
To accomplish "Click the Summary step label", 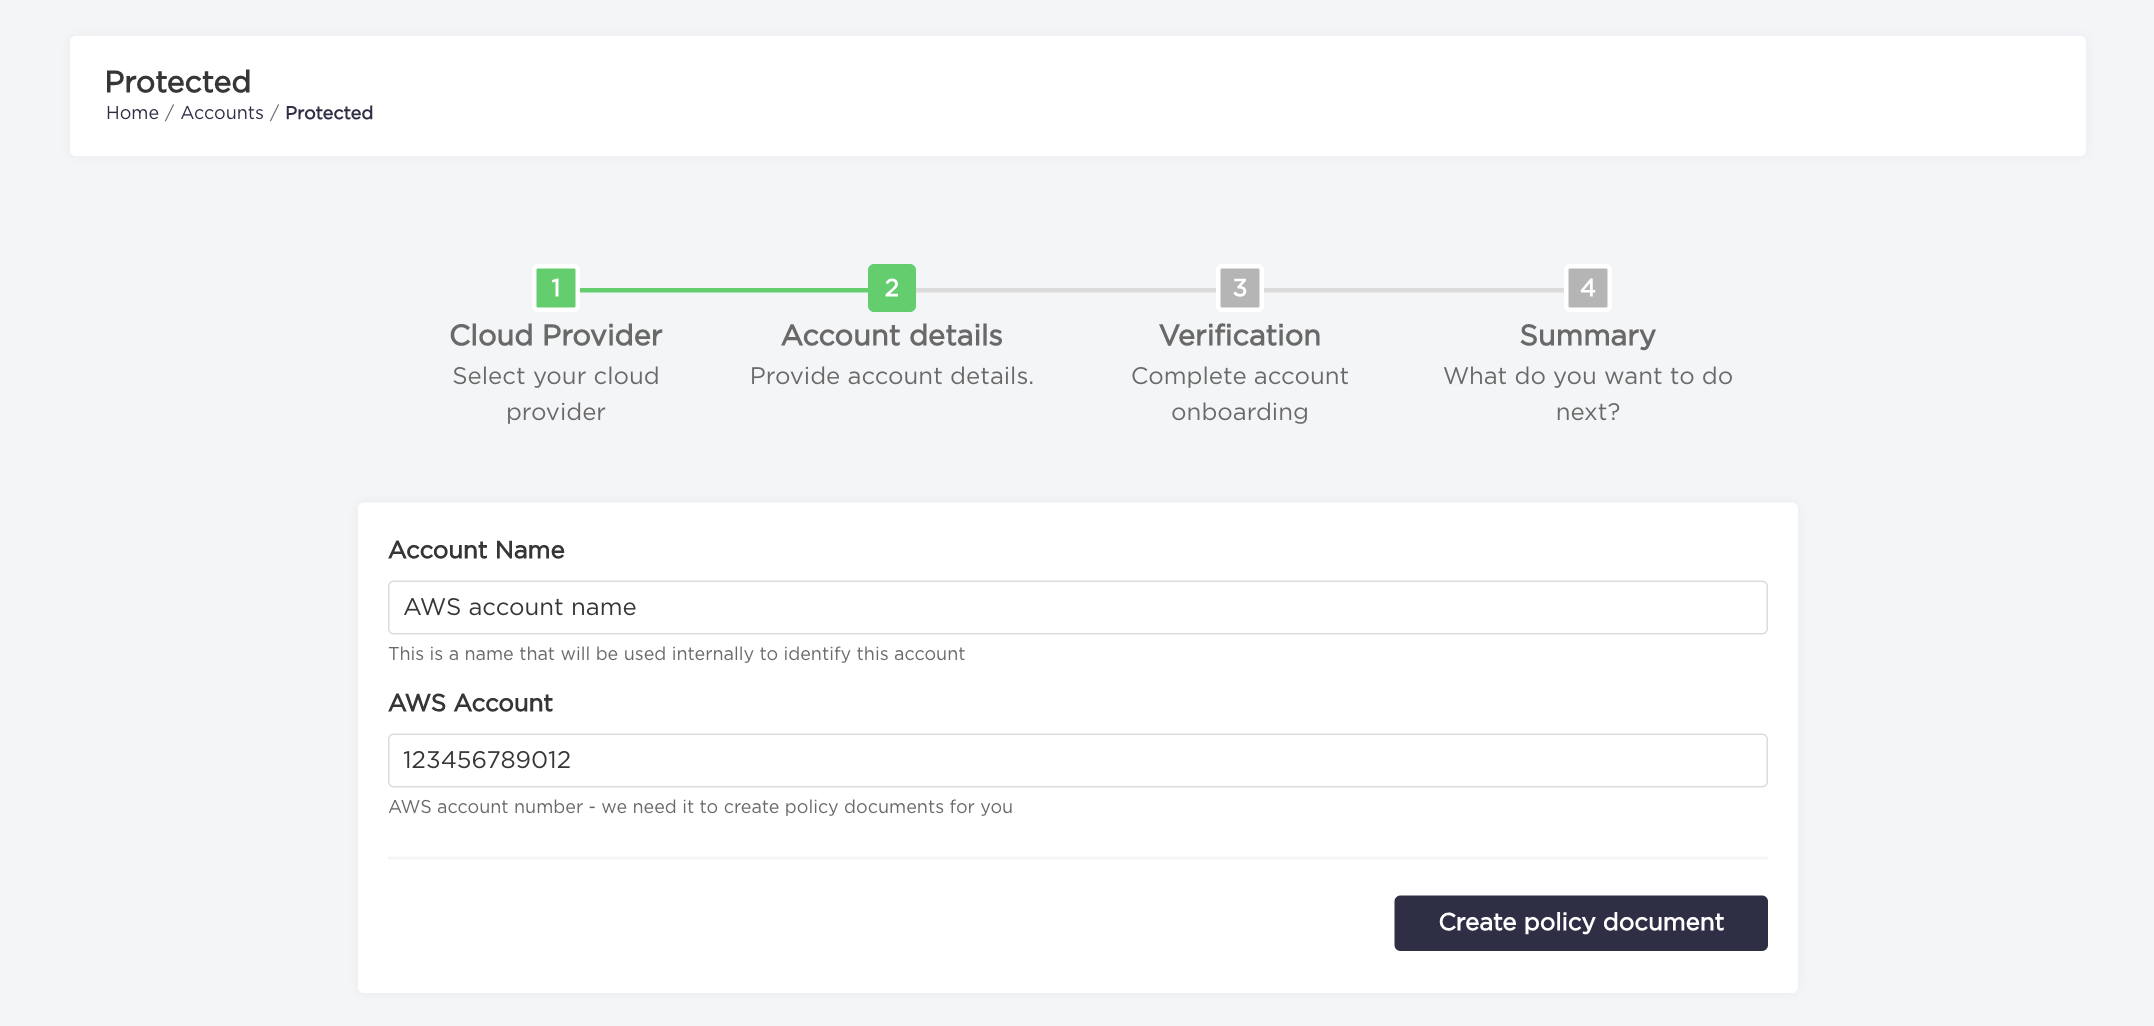I will (1586, 335).
